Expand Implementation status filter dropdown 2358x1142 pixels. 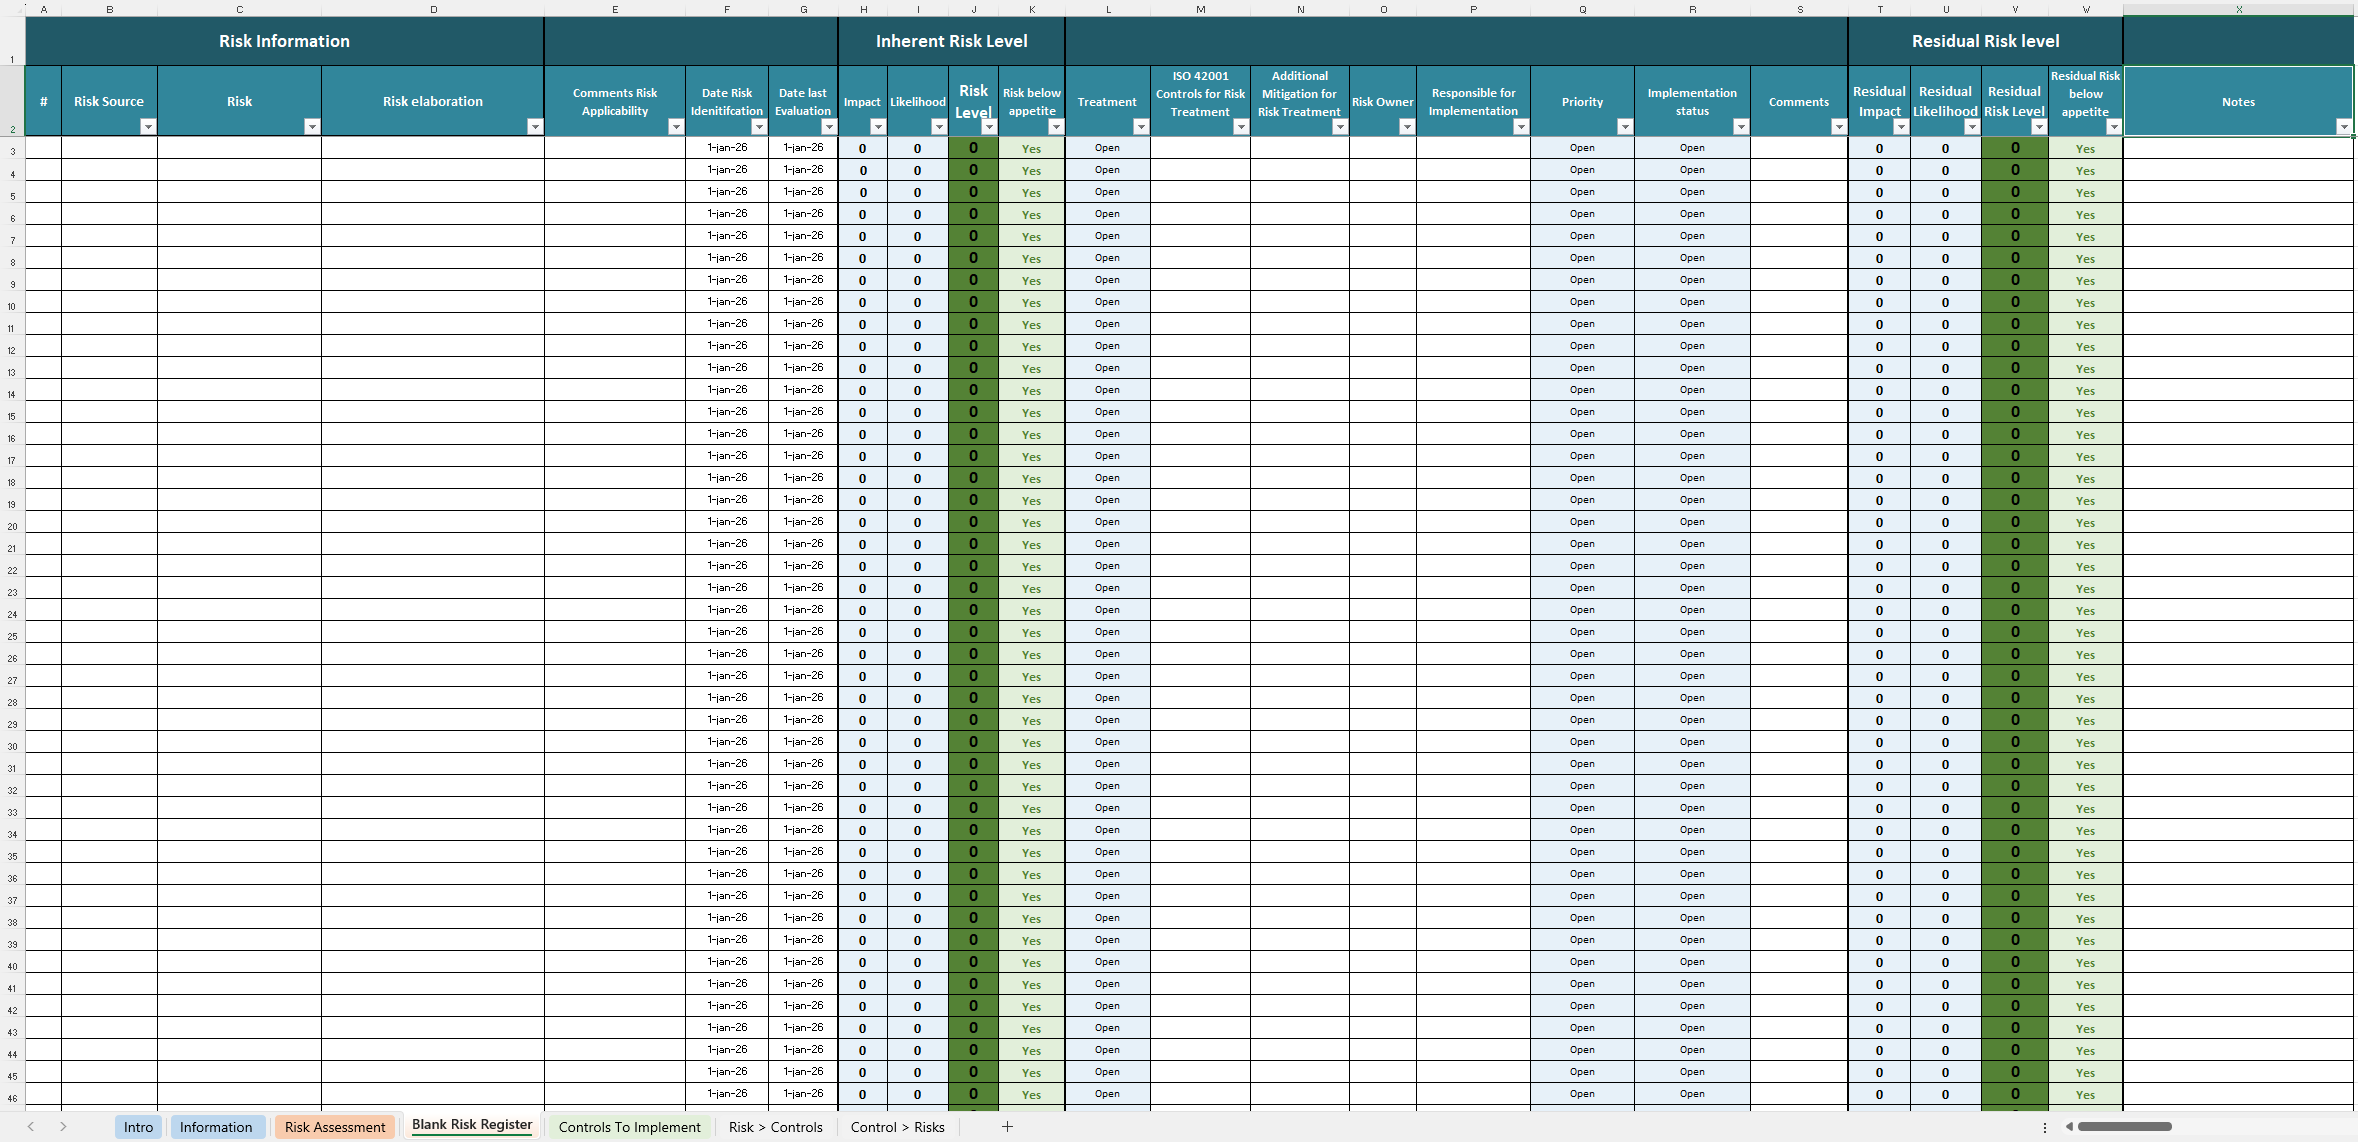point(1741,127)
